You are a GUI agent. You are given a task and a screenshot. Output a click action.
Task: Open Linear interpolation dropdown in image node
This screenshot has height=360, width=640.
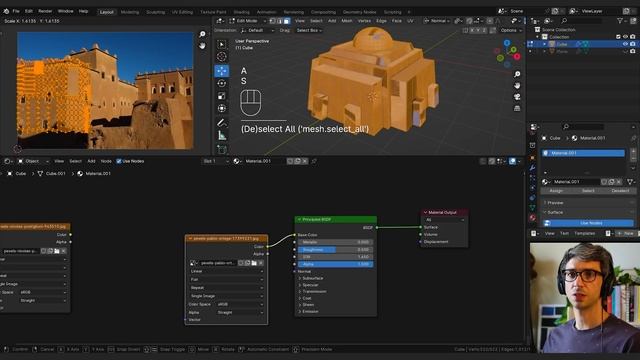227,271
